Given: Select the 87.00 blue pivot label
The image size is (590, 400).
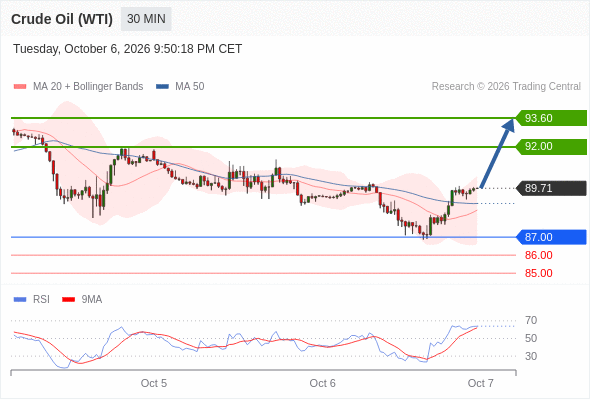Looking at the screenshot, I should [551, 237].
